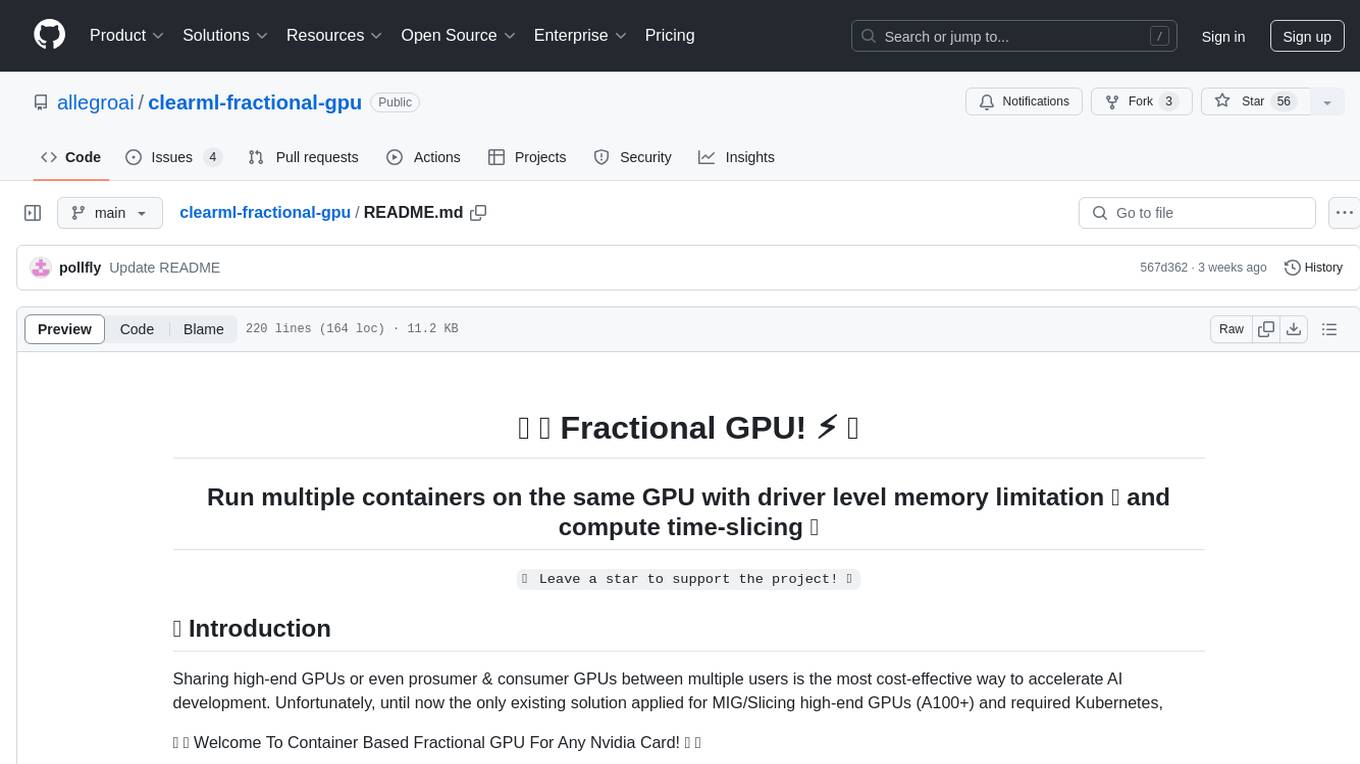Switch to the Issues tab

point(174,157)
